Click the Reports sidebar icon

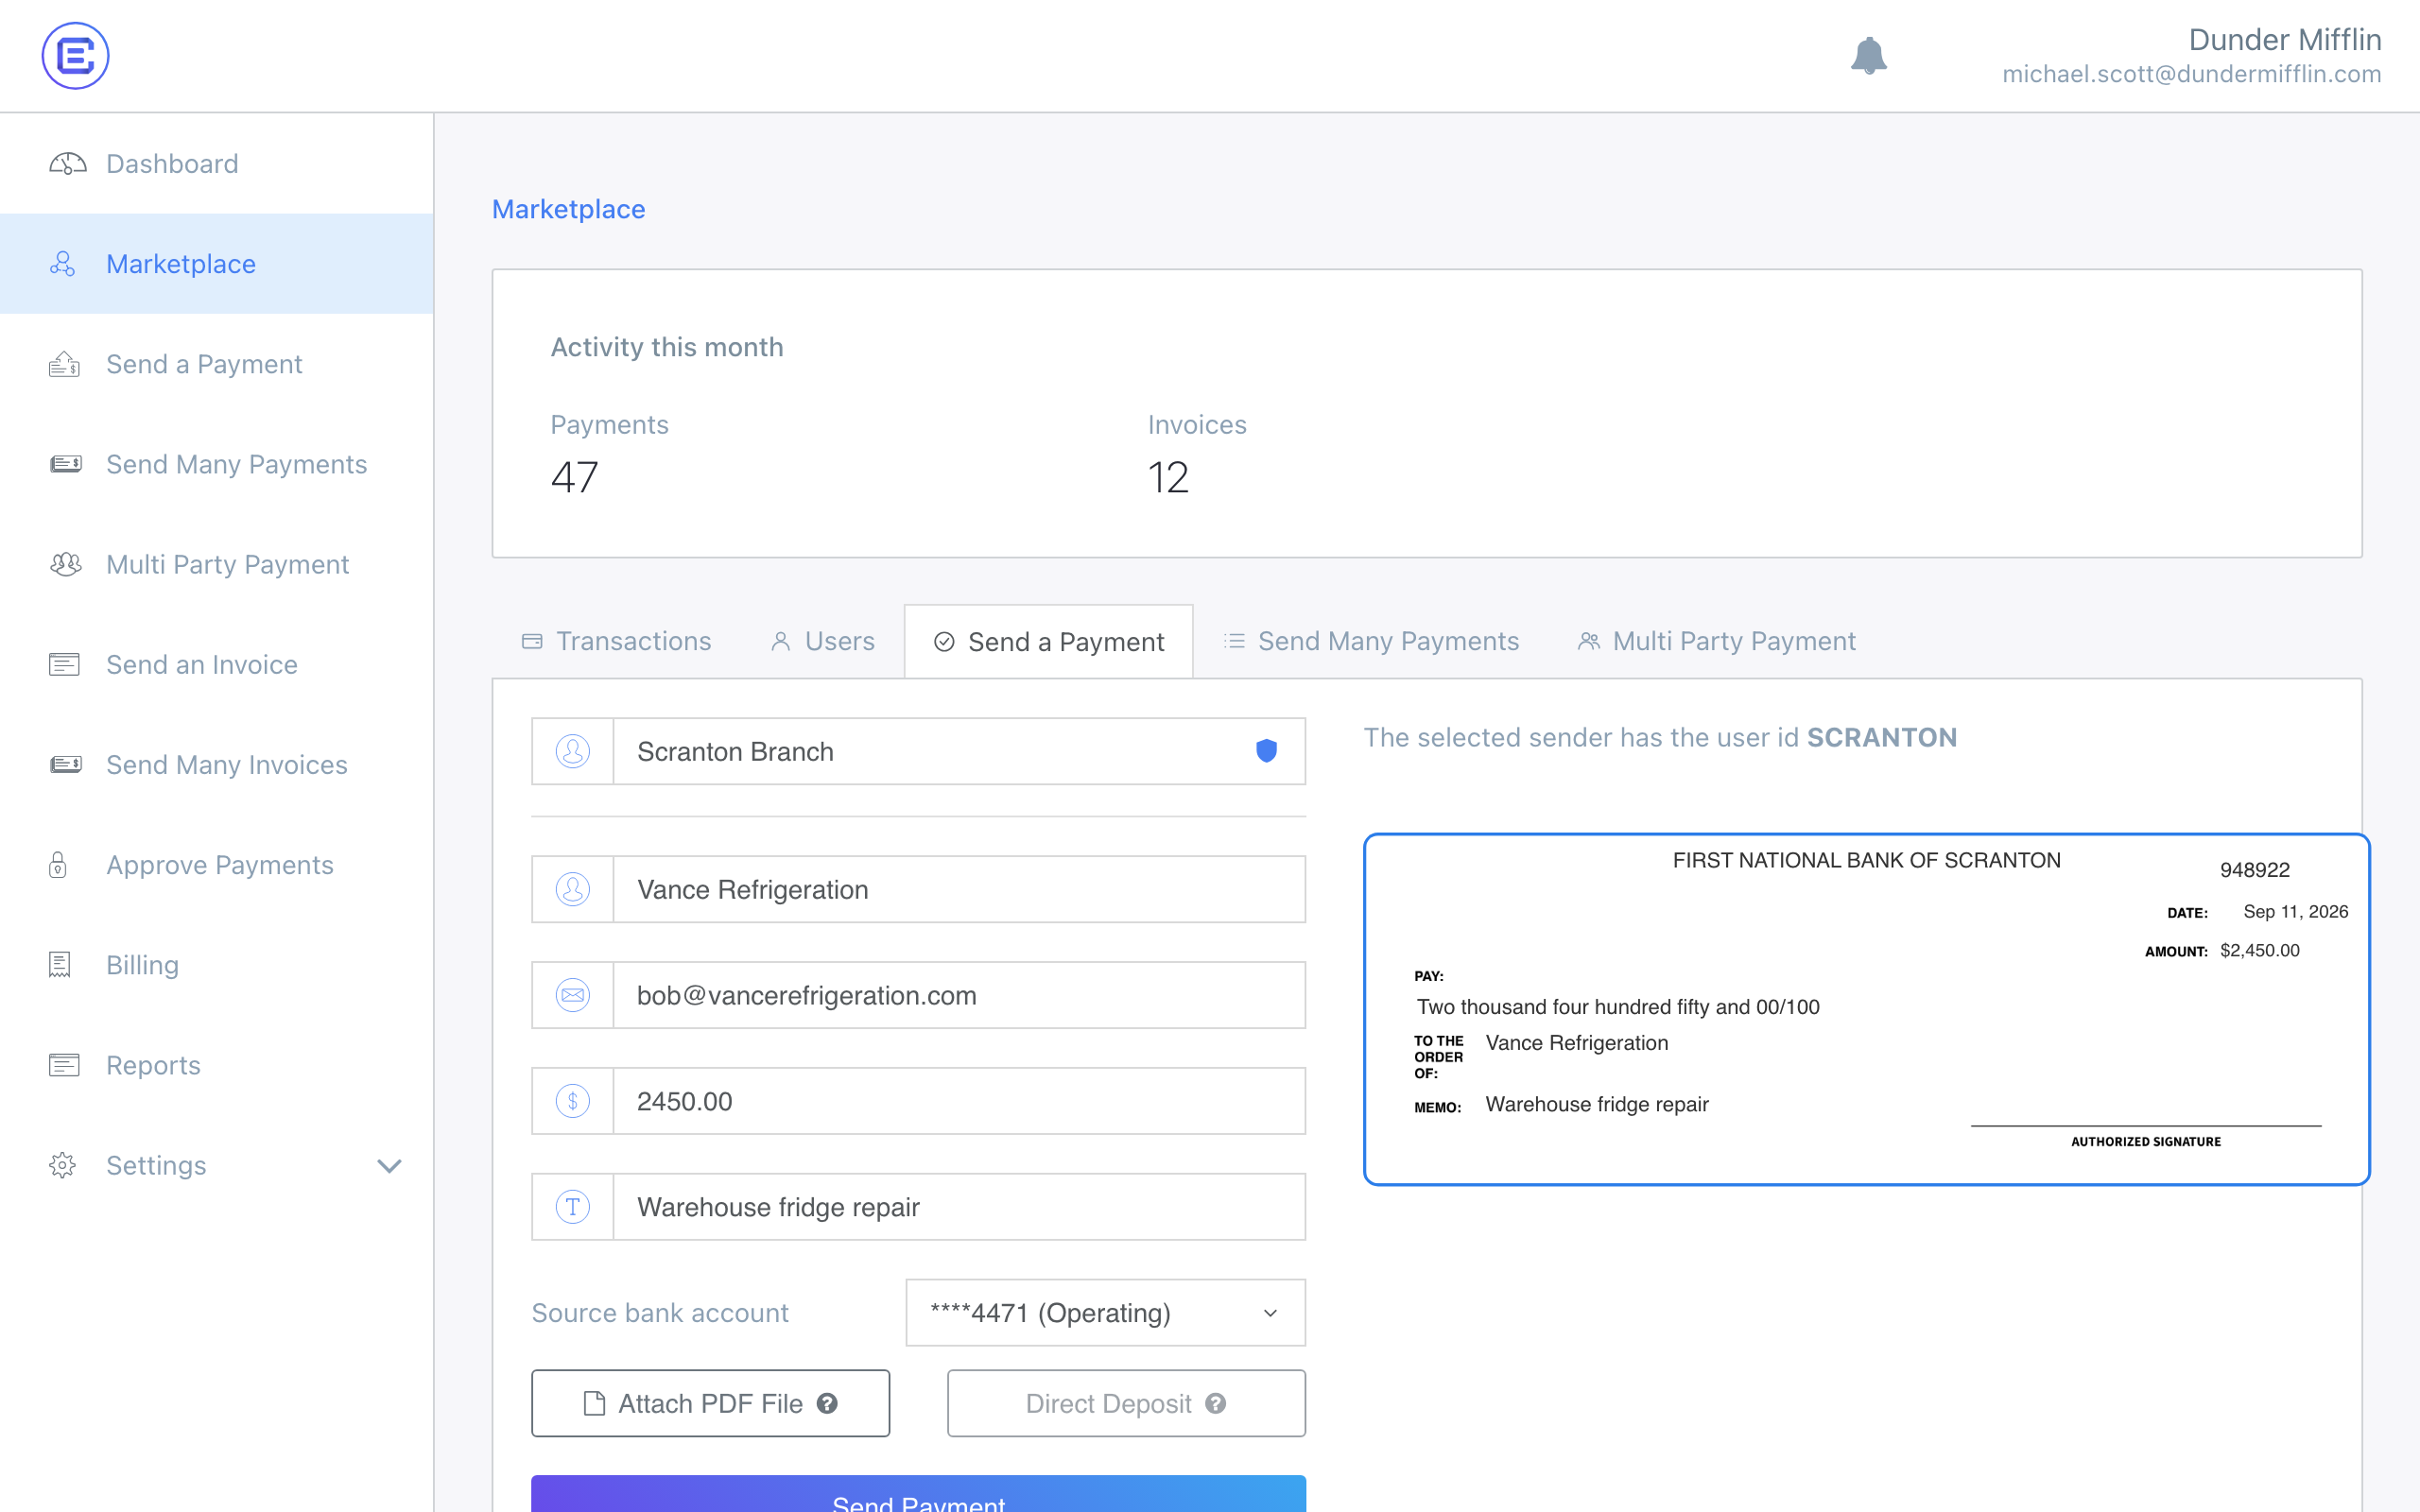pos(64,1065)
